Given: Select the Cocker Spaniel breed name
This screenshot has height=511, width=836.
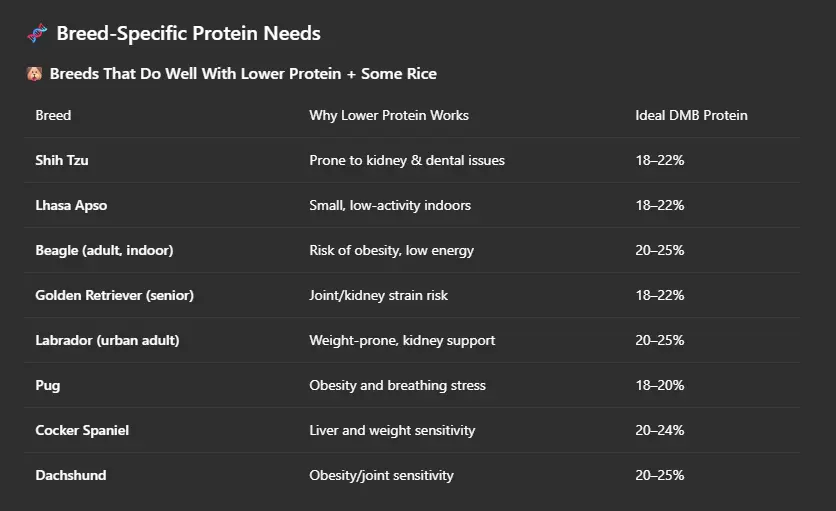Looking at the screenshot, I should (x=82, y=430).
